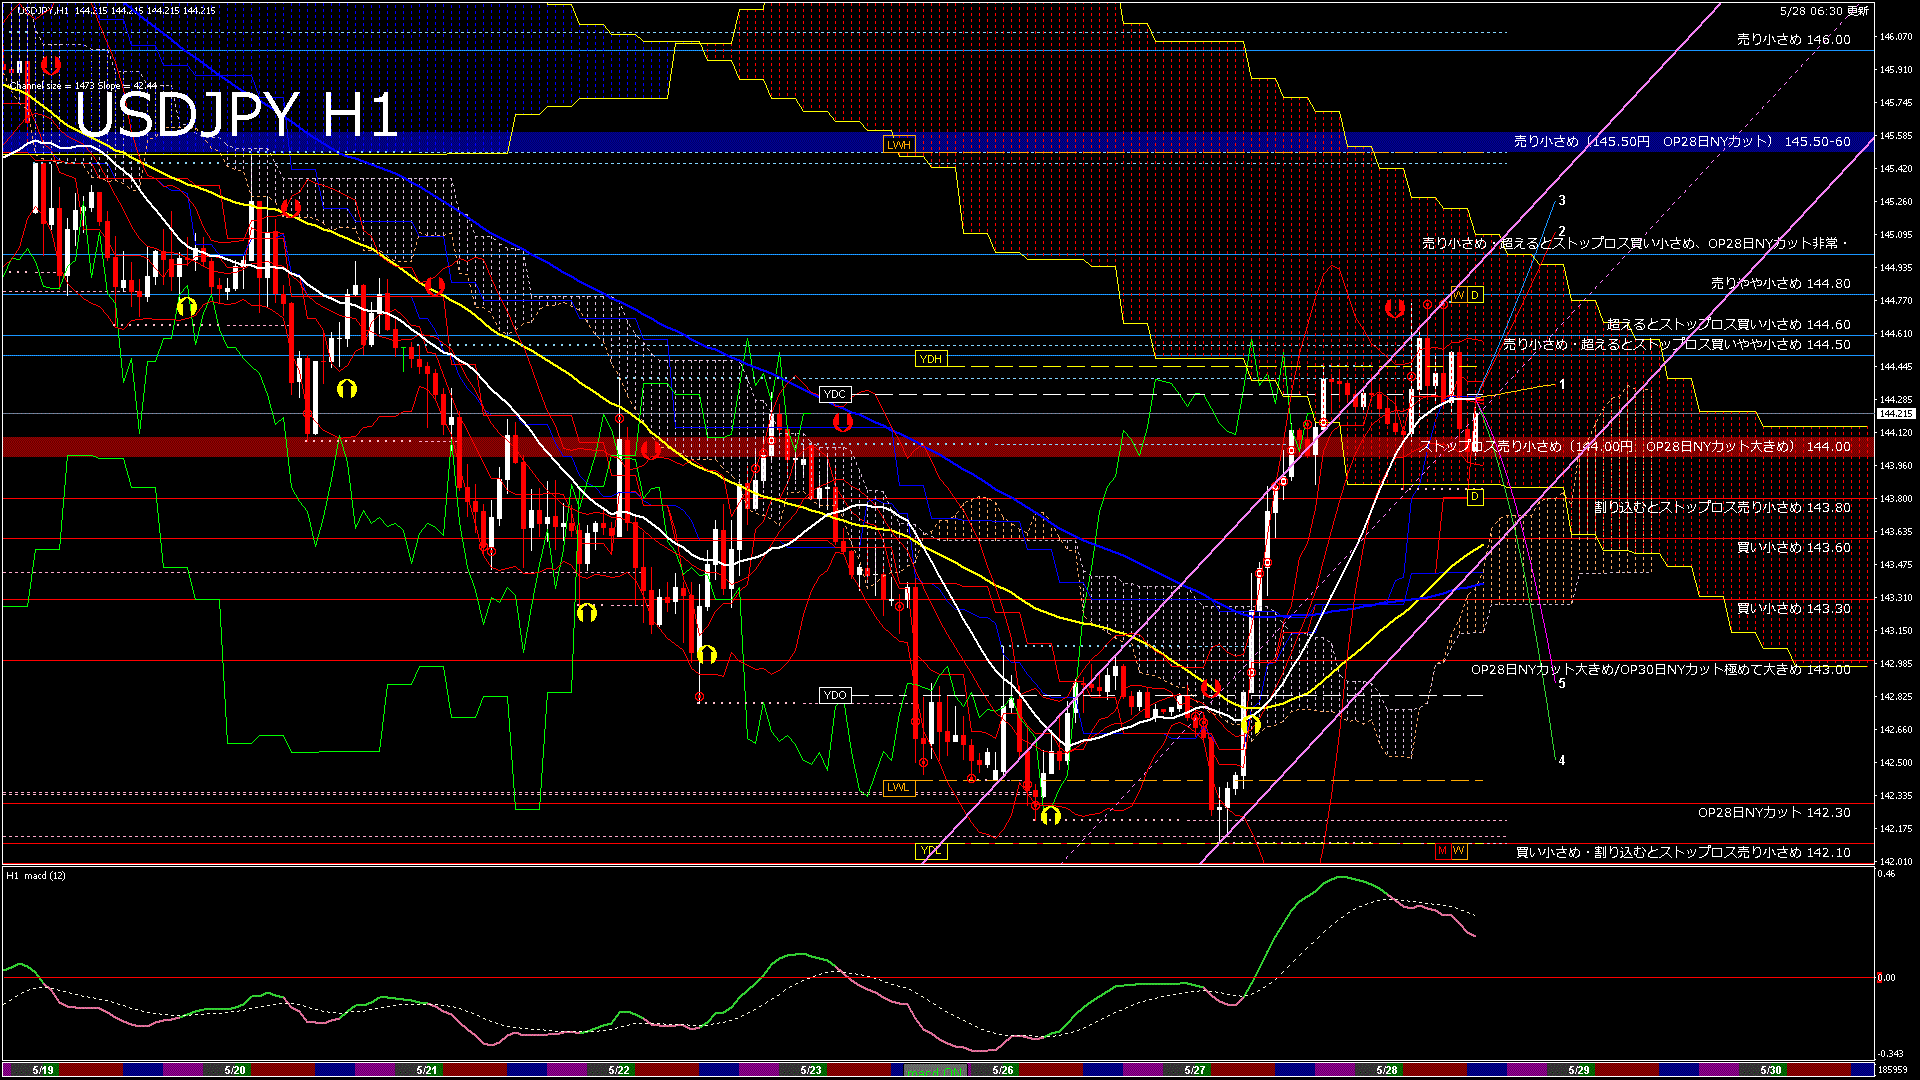Click the 5/29 date marker on timeline

tap(1579, 1071)
